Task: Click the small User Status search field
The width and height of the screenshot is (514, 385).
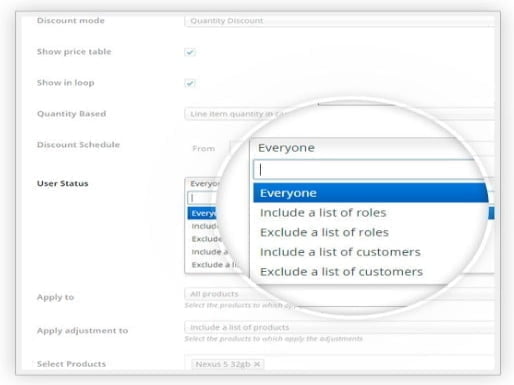Action: click(x=203, y=198)
